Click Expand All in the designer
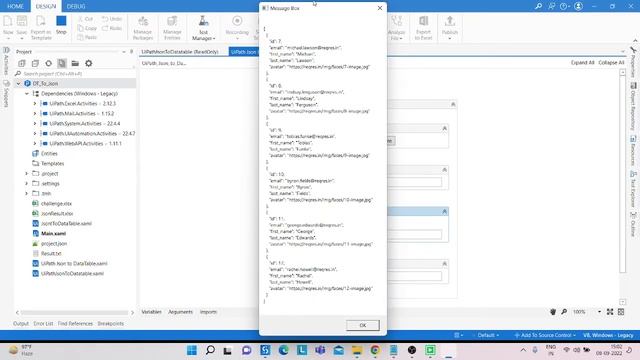This screenshot has width=640, height=360. coord(582,62)
